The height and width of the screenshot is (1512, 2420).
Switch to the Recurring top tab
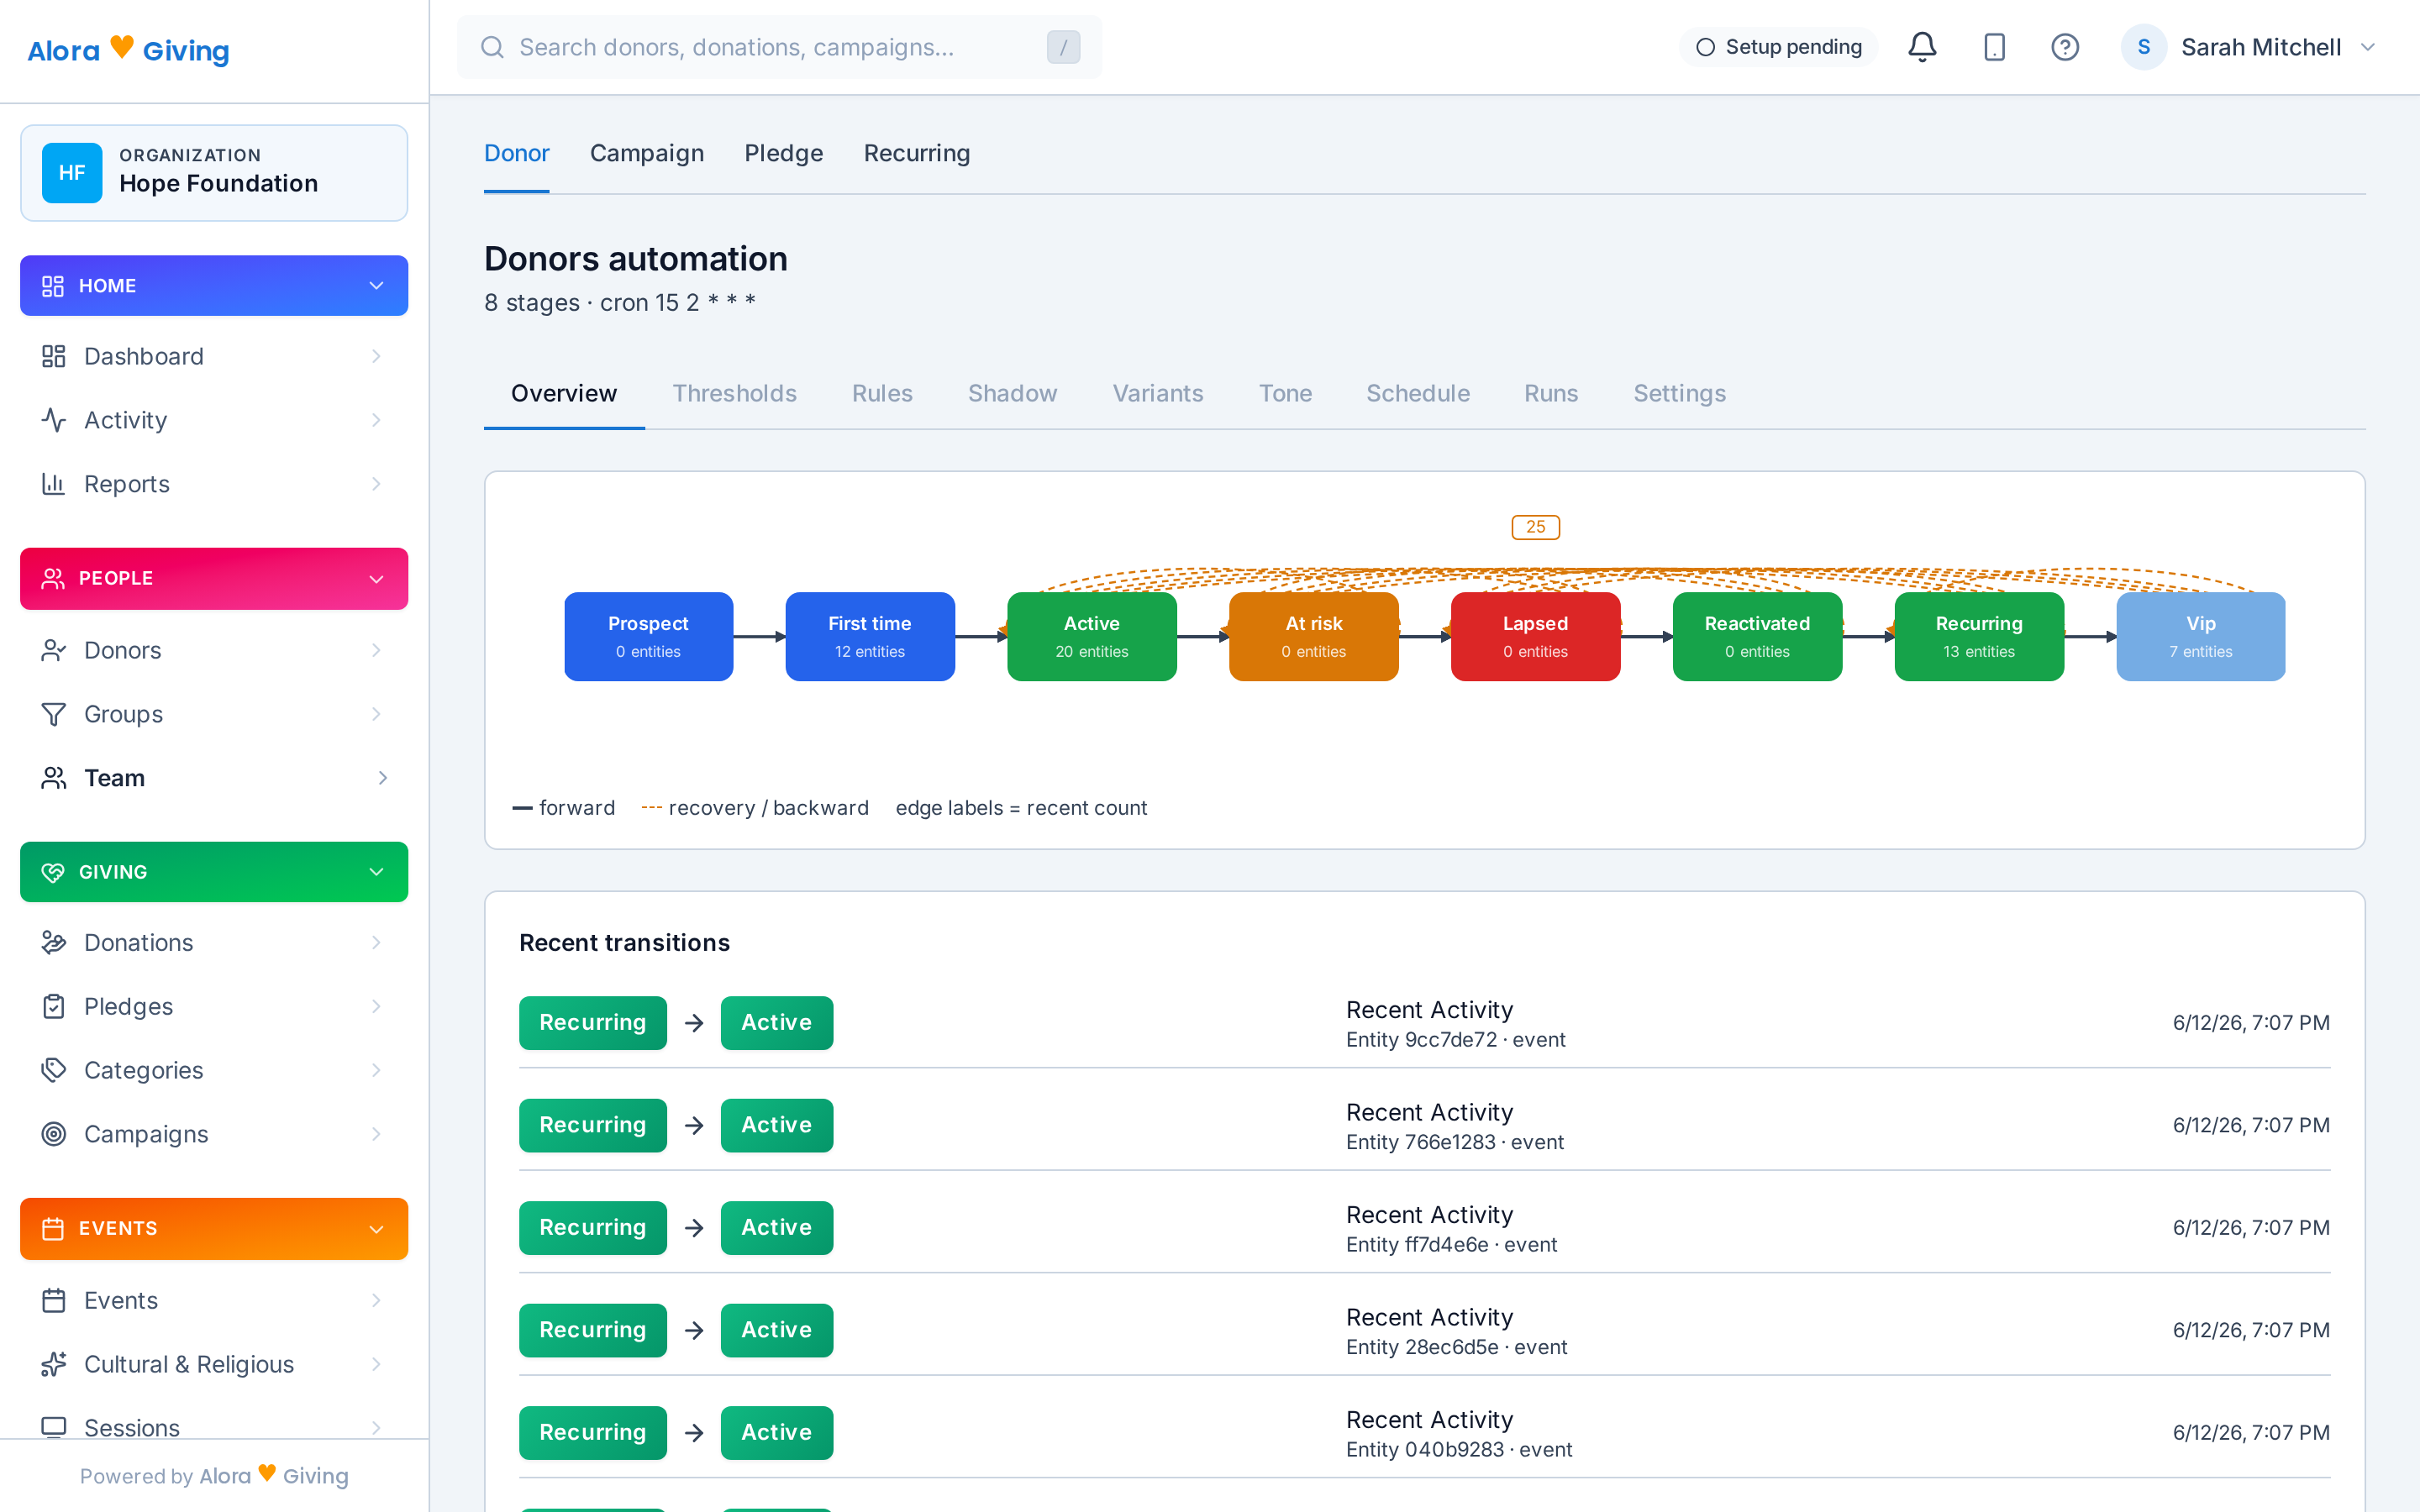point(917,153)
